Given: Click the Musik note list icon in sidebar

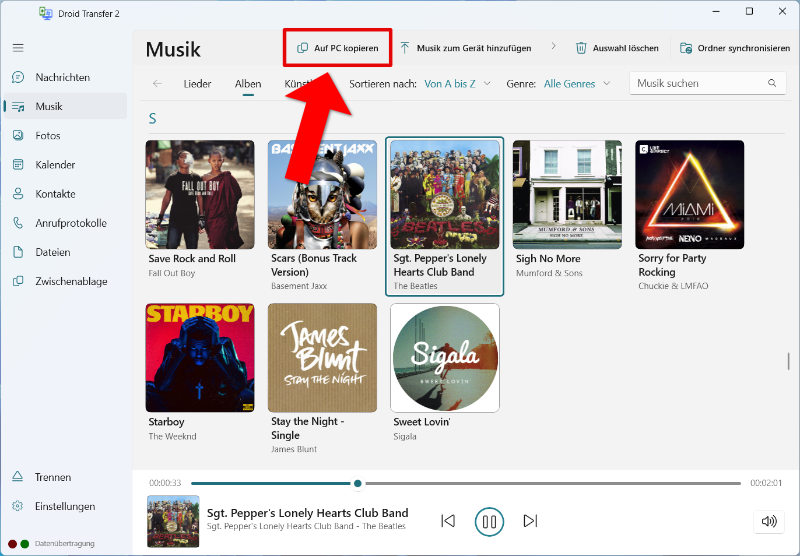Looking at the screenshot, I should pyautogui.click(x=18, y=107).
